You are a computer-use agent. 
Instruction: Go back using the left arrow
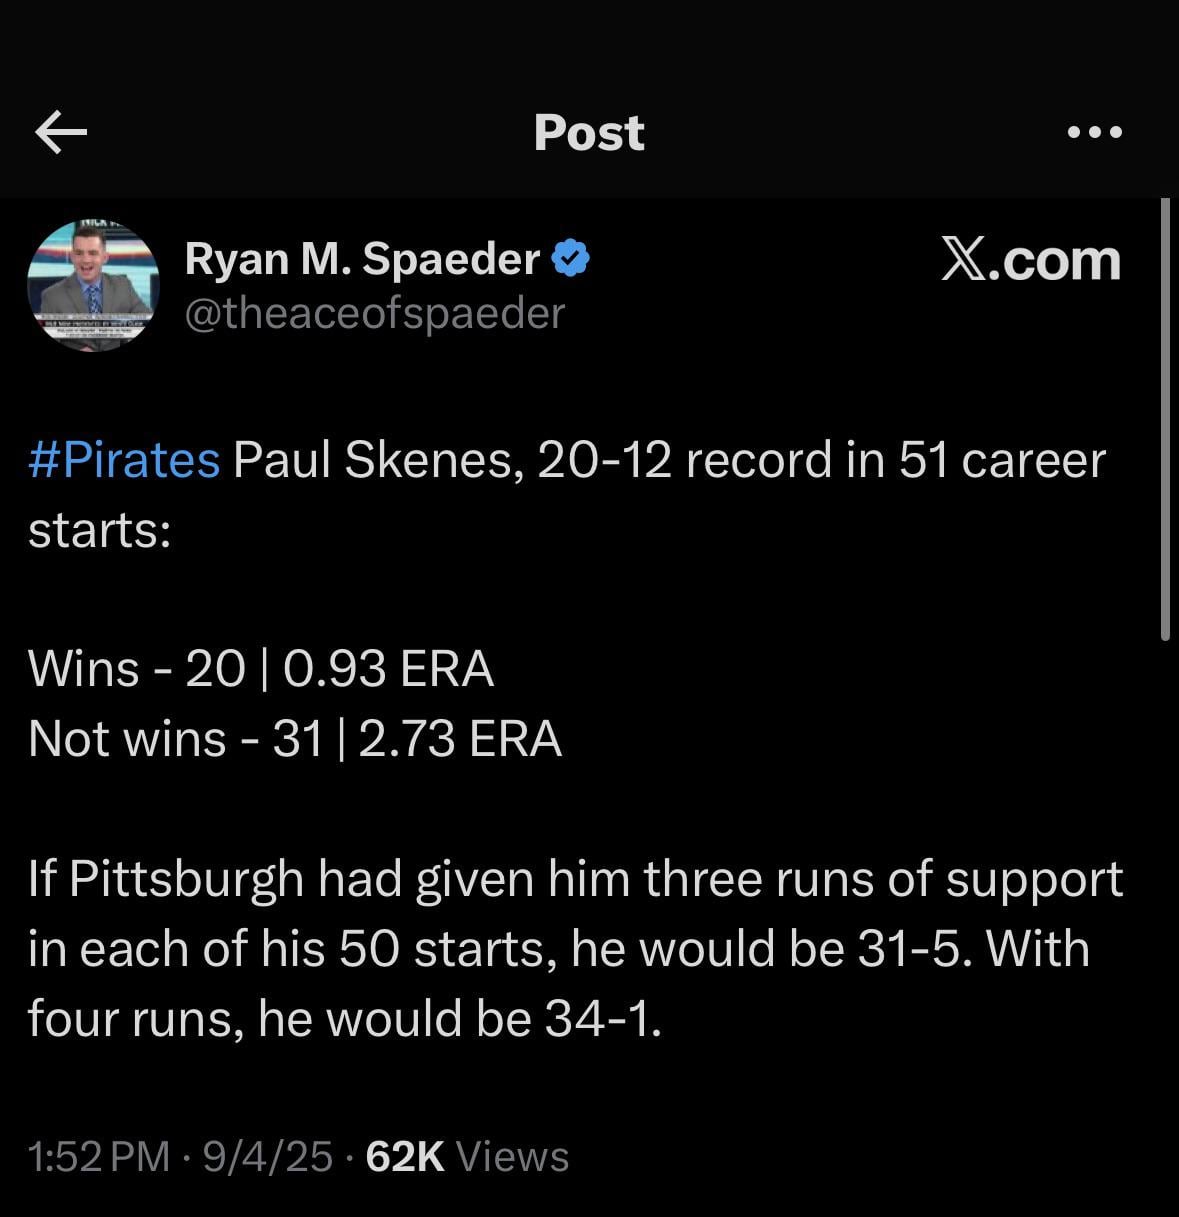click(61, 132)
